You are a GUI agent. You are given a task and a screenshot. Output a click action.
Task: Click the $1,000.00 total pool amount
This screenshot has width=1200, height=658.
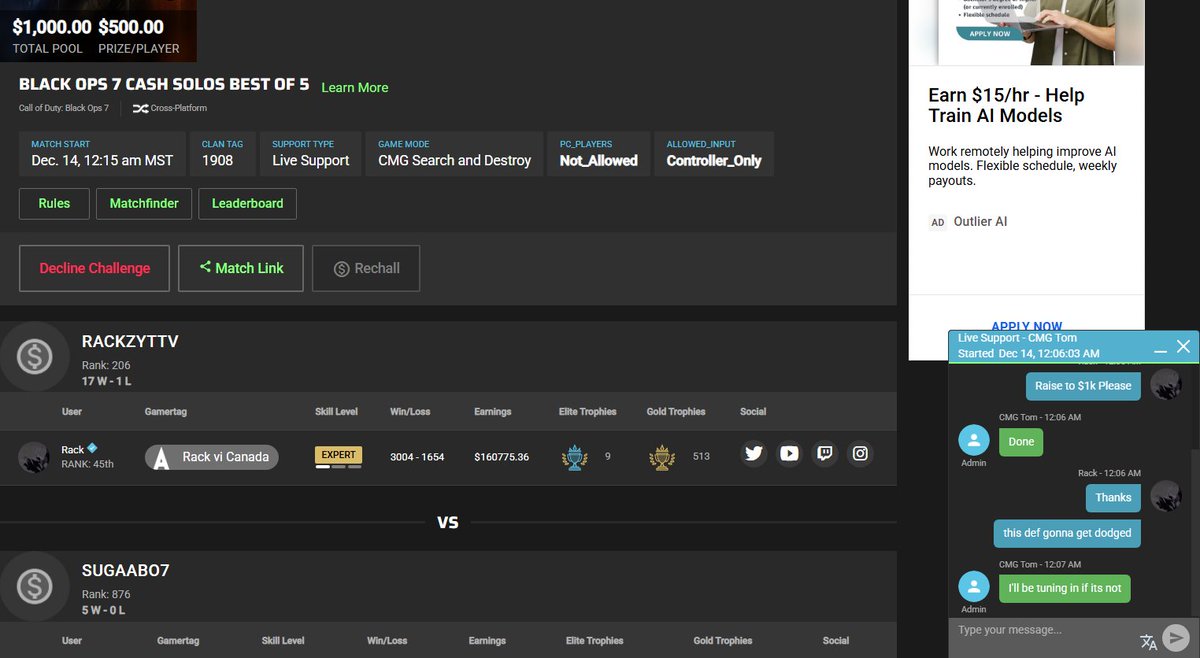[52, 27]
